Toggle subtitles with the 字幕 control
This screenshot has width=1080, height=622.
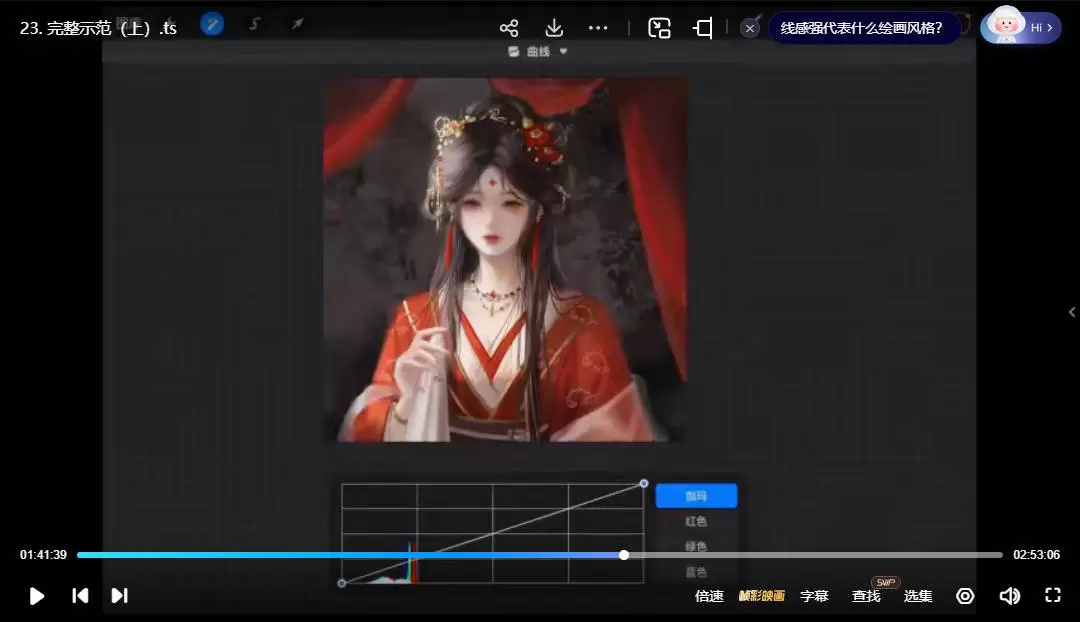pos(815,596)
